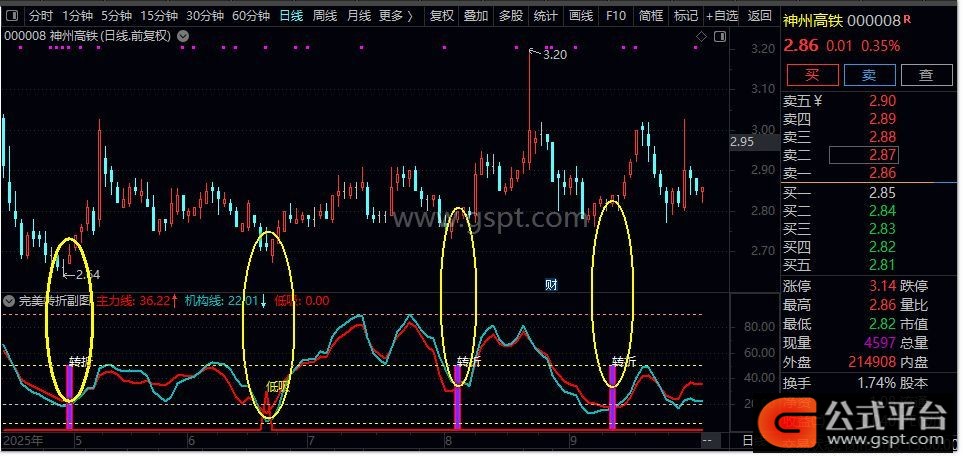Viewport: 963px width, 456px height.
Task: Toggle 复权 price adjustment
Action: pos(441,16)
